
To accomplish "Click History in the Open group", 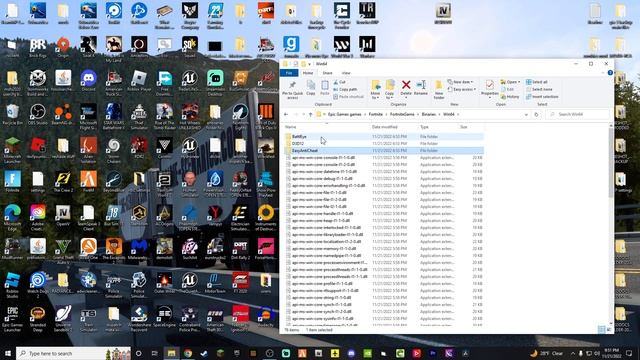I will [510, 97].
